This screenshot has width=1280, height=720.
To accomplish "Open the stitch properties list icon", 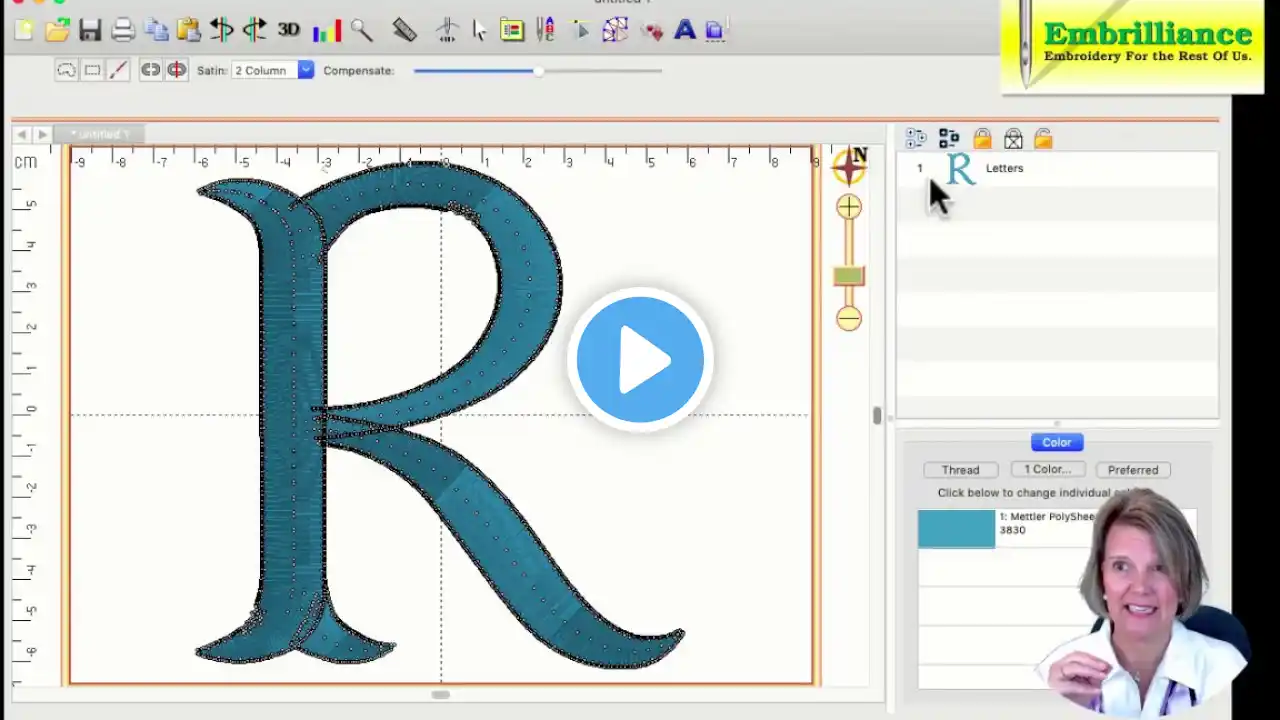I will point(512,30).
